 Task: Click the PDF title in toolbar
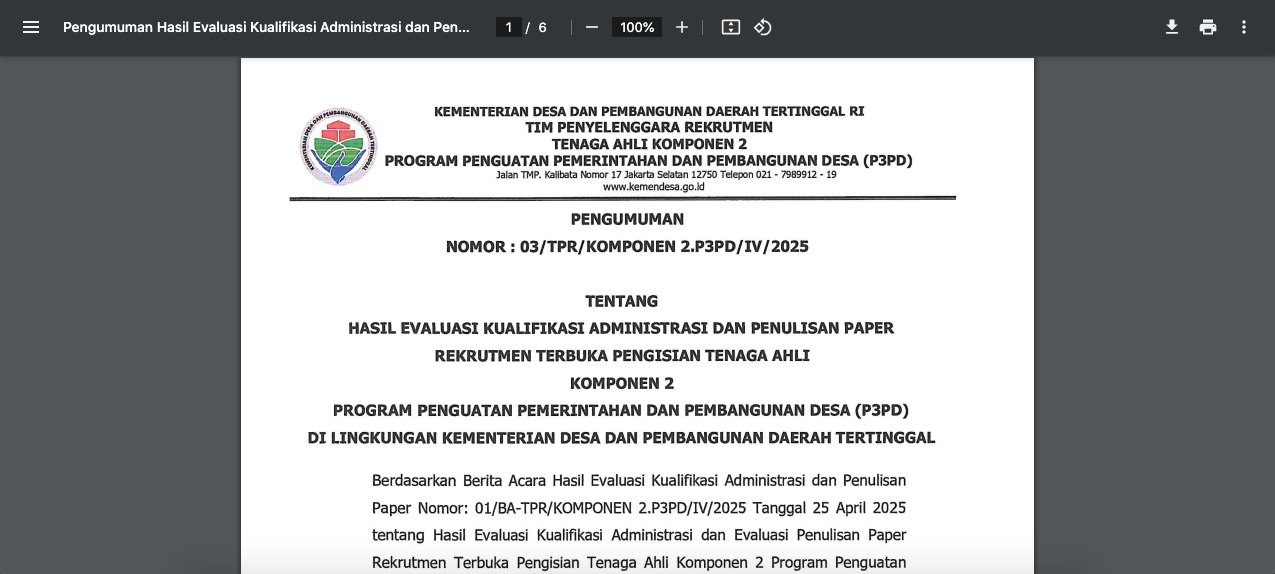pyautogui.click(x=266, y=27)
